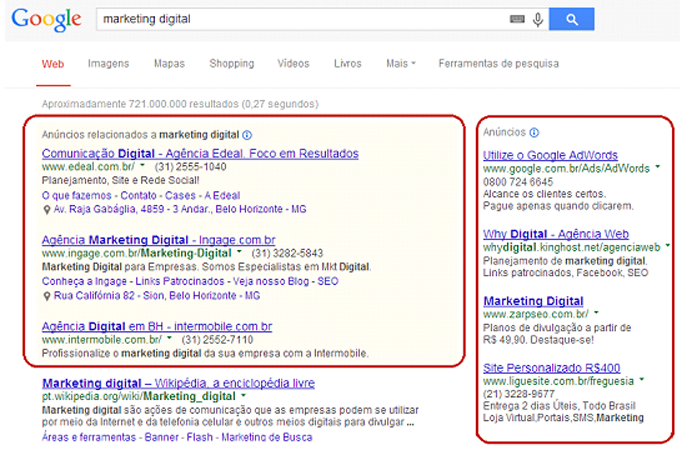Open Rua Califórnia 82 - Sion address link
Screen dimensions: 680x456
tap(157, 296)
